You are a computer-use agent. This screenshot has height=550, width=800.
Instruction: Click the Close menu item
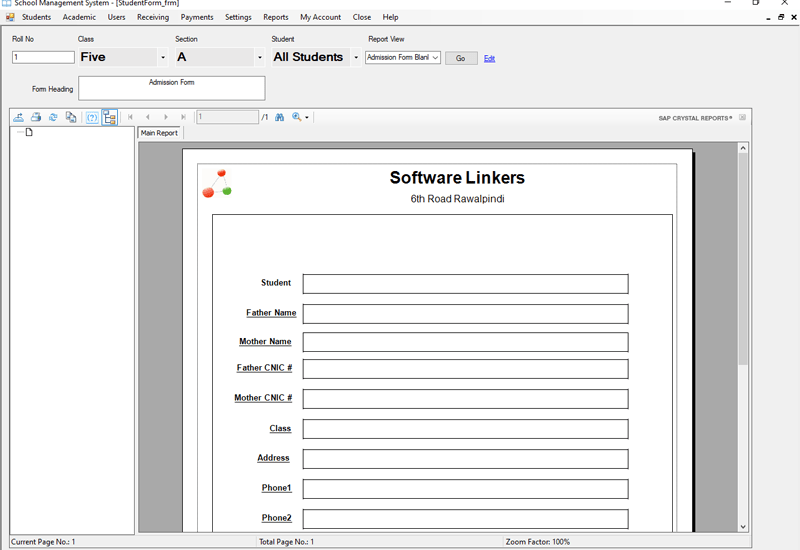coord(362,17)
